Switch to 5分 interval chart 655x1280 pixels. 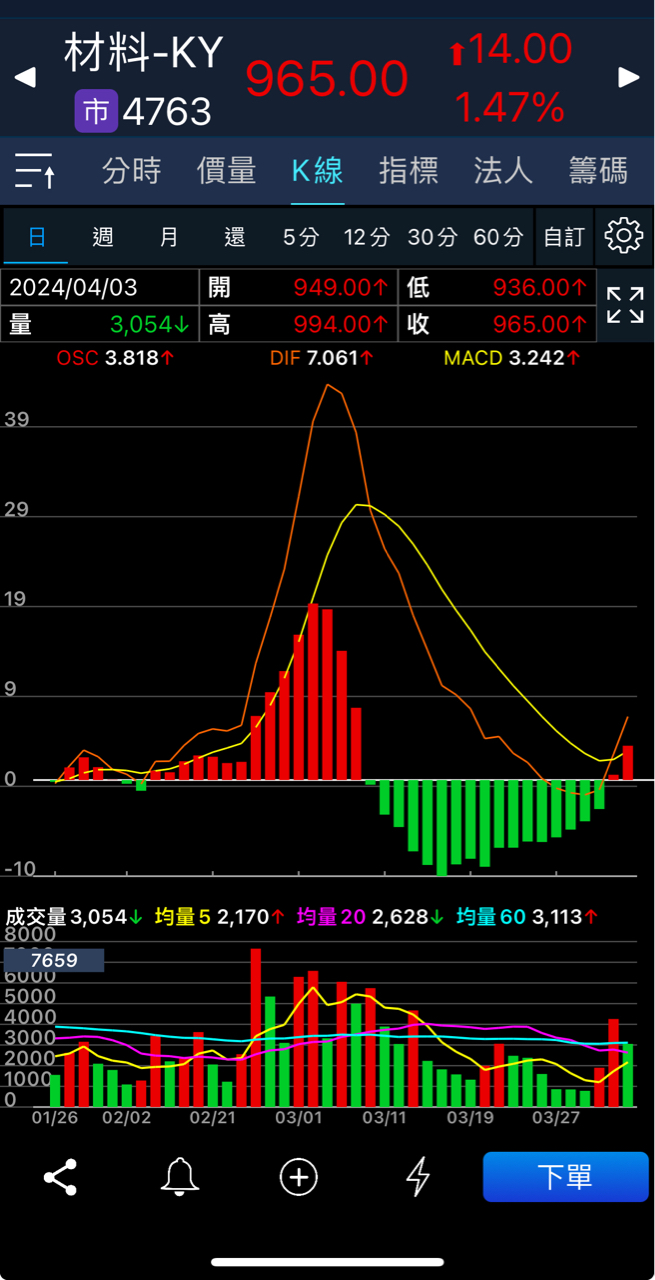[300, 237]
